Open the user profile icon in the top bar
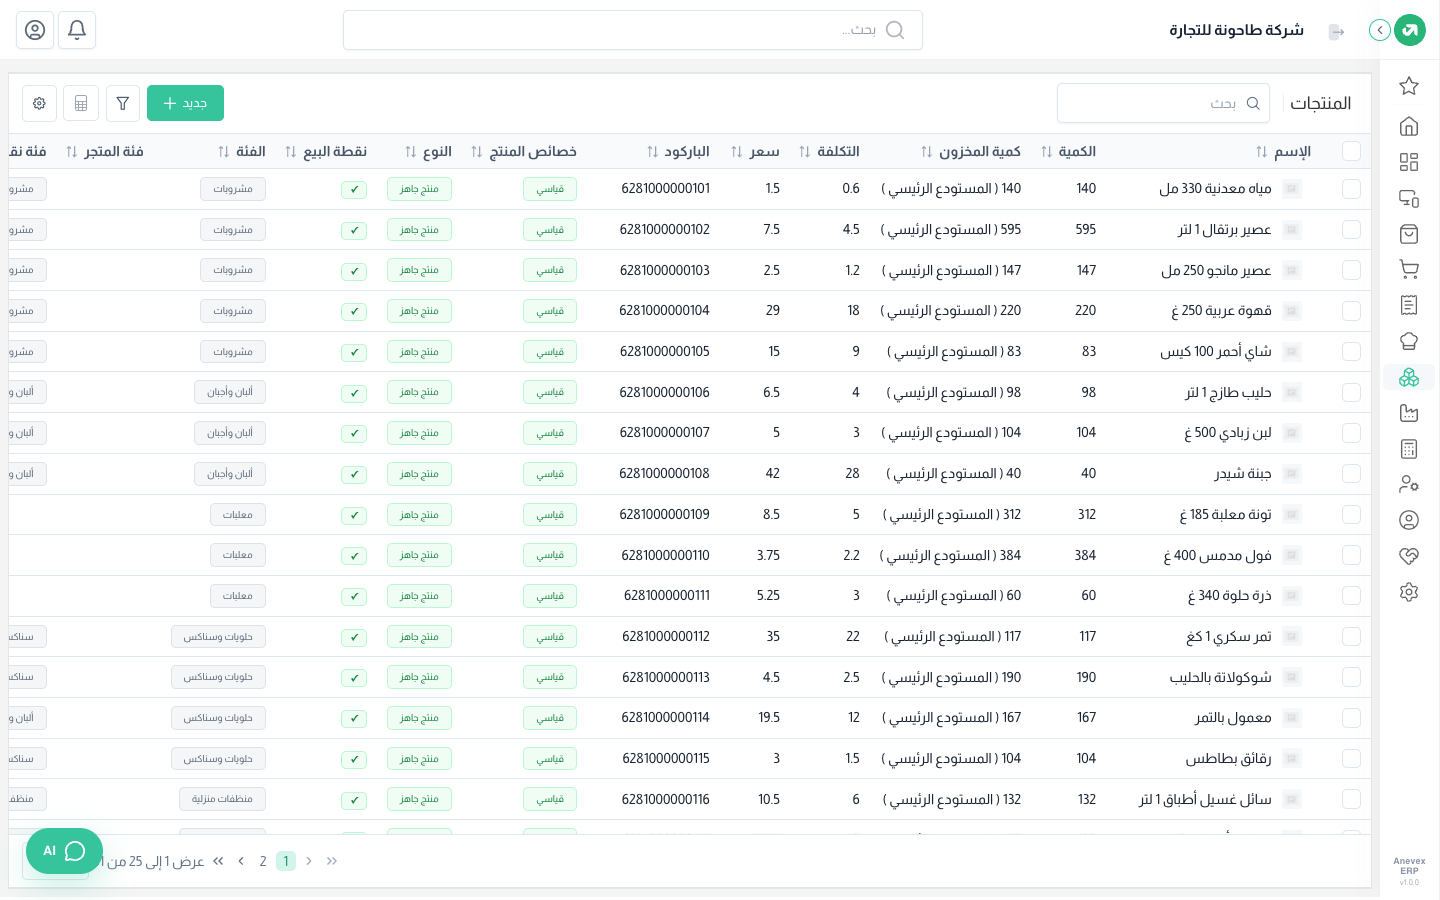The width and height of the screenshot is (1440, 900). point(35,30)
